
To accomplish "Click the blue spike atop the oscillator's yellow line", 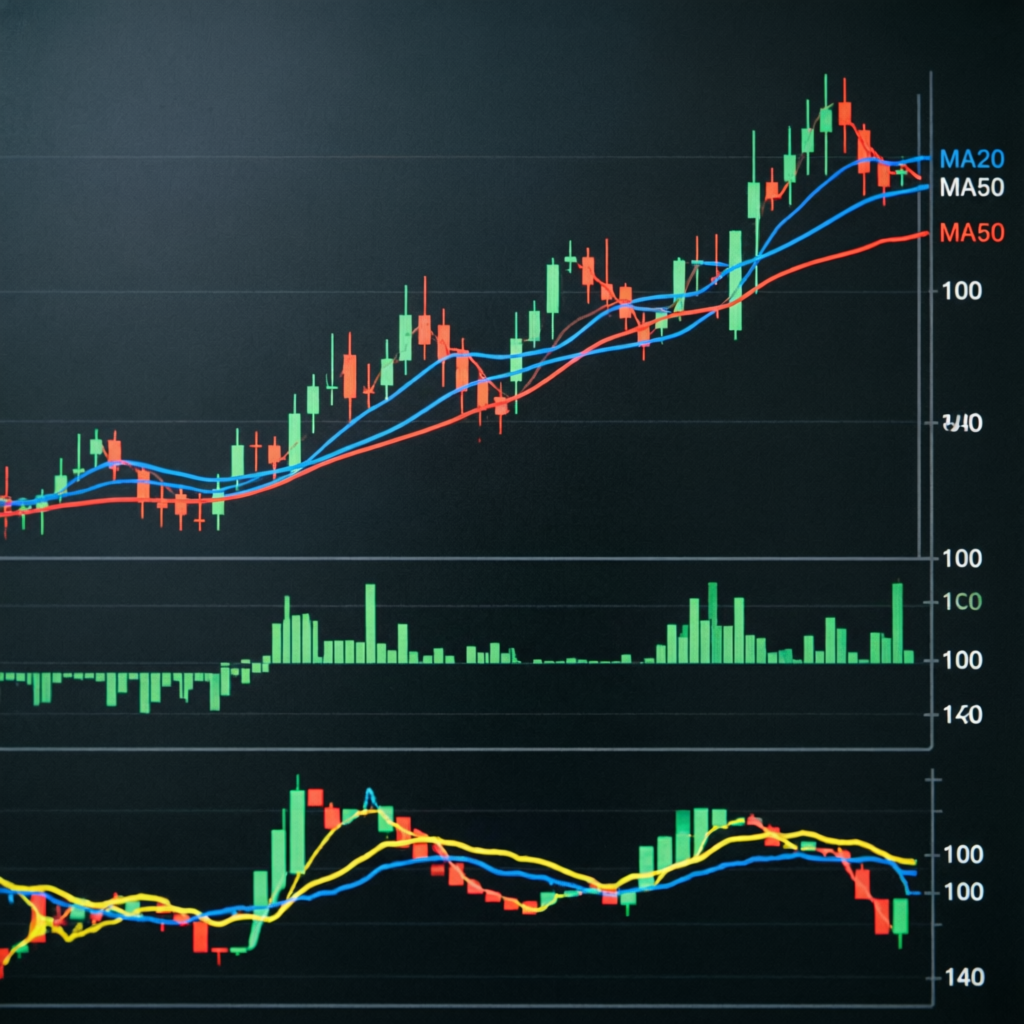I will pyautogui.click(x=370, y=798).
